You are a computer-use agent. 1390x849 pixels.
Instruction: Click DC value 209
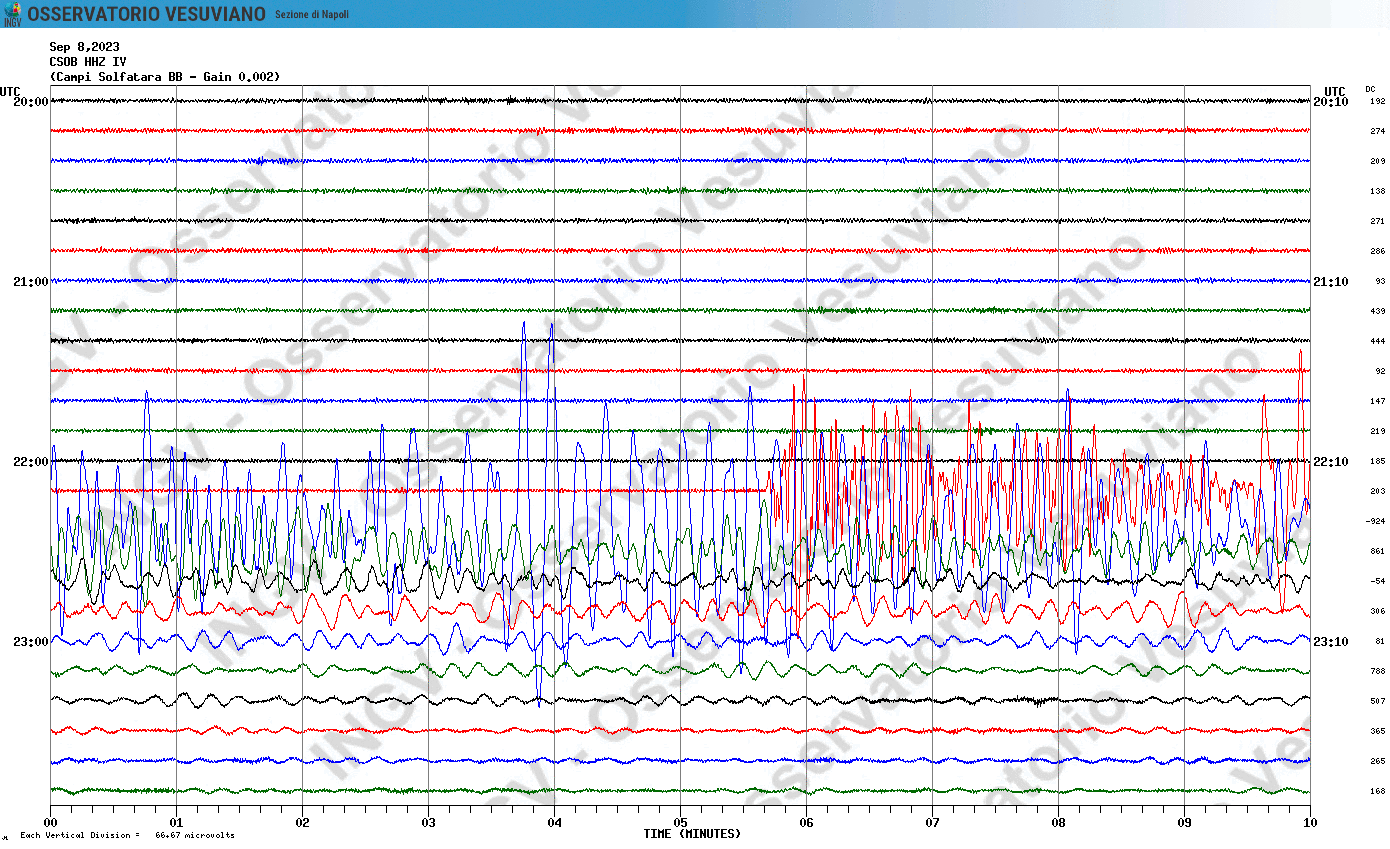pyautogui.click(x=1378, y=161)
